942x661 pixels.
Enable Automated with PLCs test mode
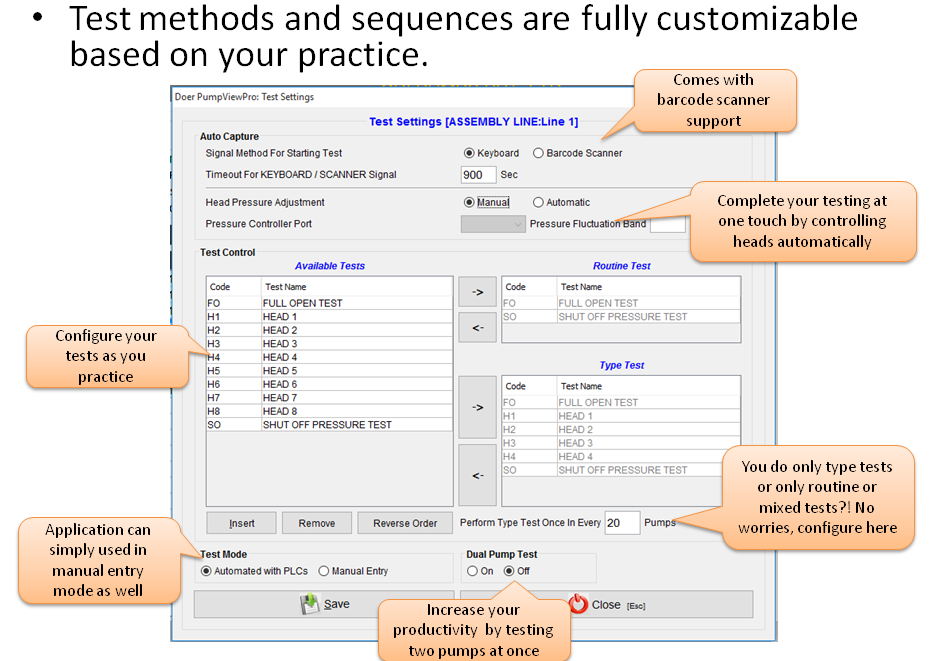coord(207,571)
